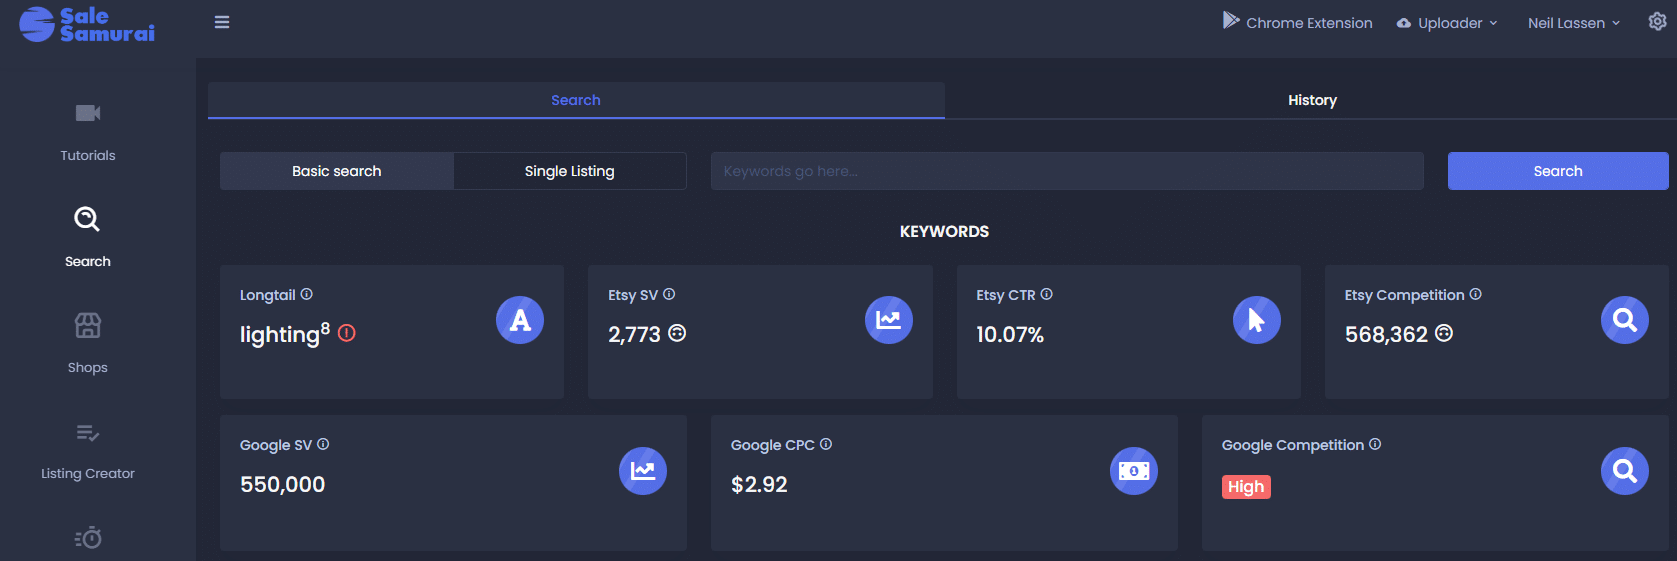Click Etsy Competition info icon
Image resolution: width=1677 pixels, height=561 pixels.
tap(1475, 294)
